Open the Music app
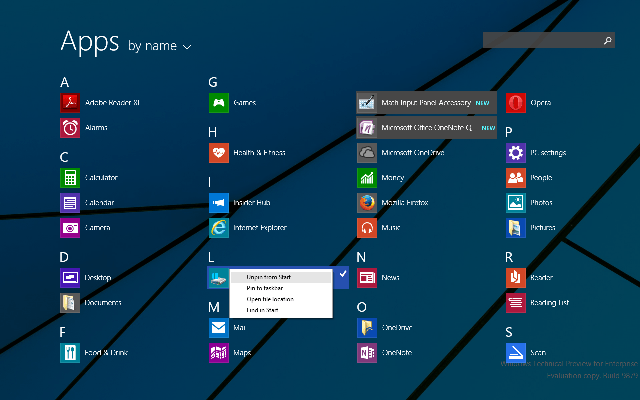 (x=379, y=228)
